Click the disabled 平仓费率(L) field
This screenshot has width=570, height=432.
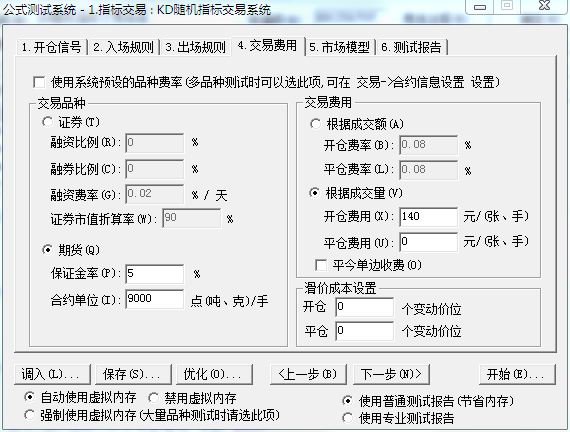(428, 170)
